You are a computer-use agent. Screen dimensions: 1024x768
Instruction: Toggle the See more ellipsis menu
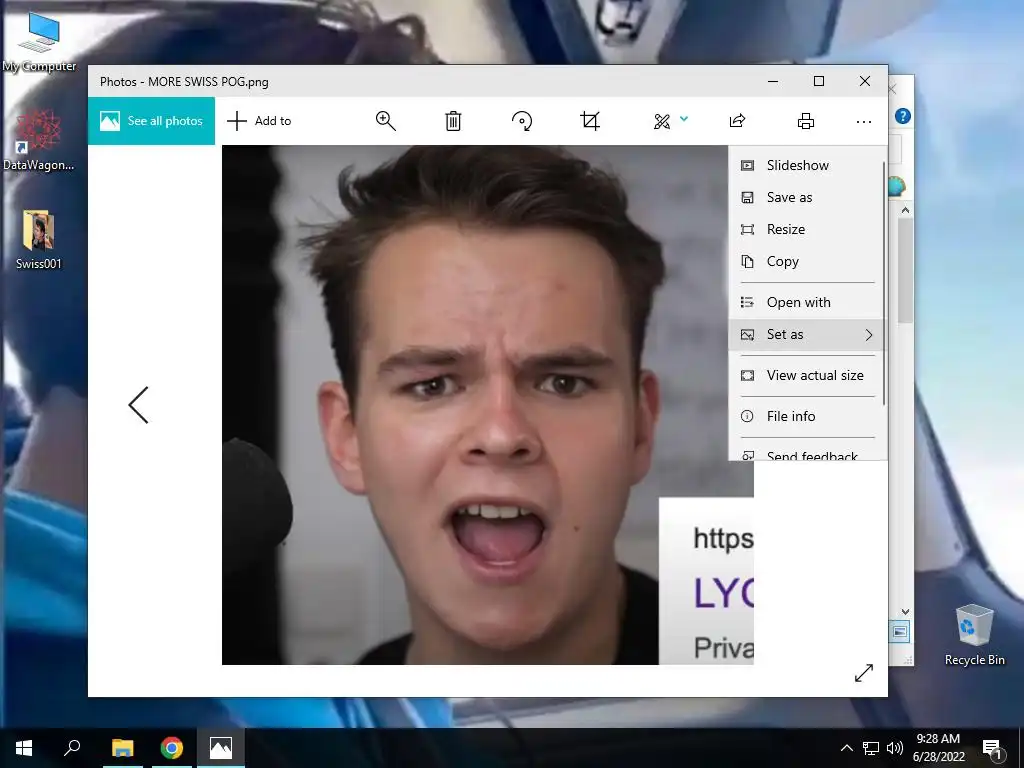coord(863,121)
